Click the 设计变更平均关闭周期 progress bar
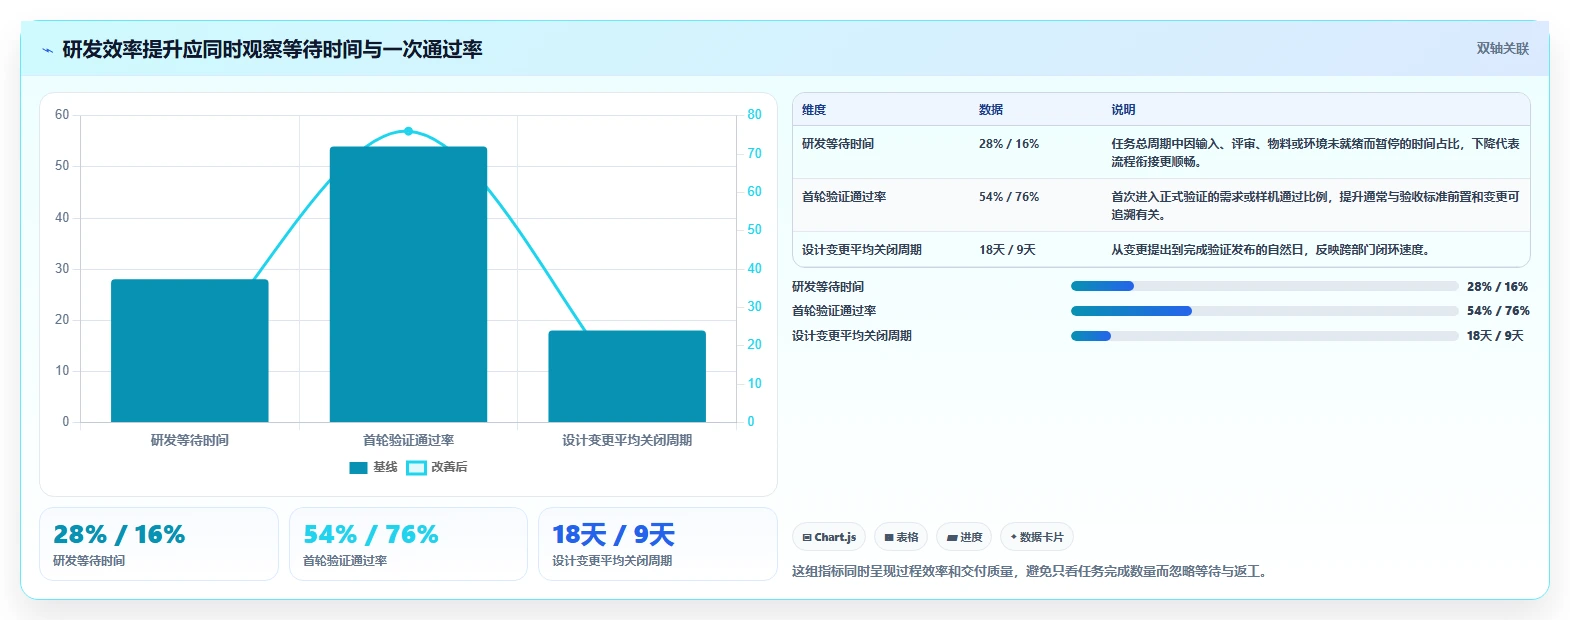 pos(1264,336)
